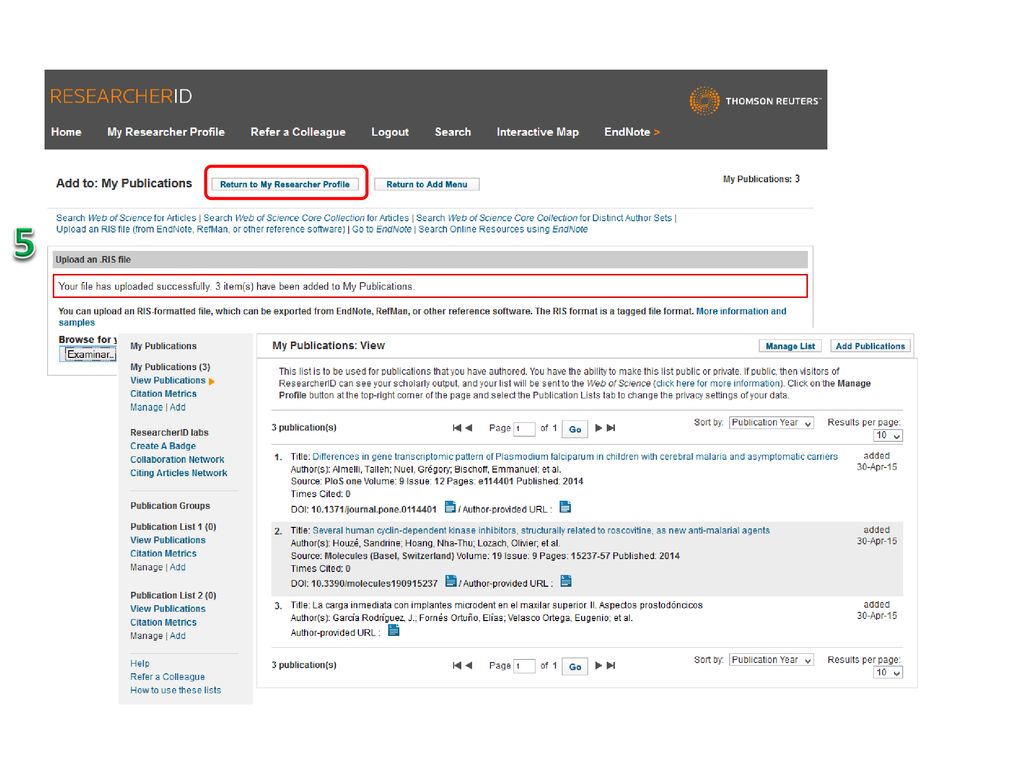Click Manage under My Publications sidebar
Viewport: 1024px width, 768px height.
click(146, 408)
